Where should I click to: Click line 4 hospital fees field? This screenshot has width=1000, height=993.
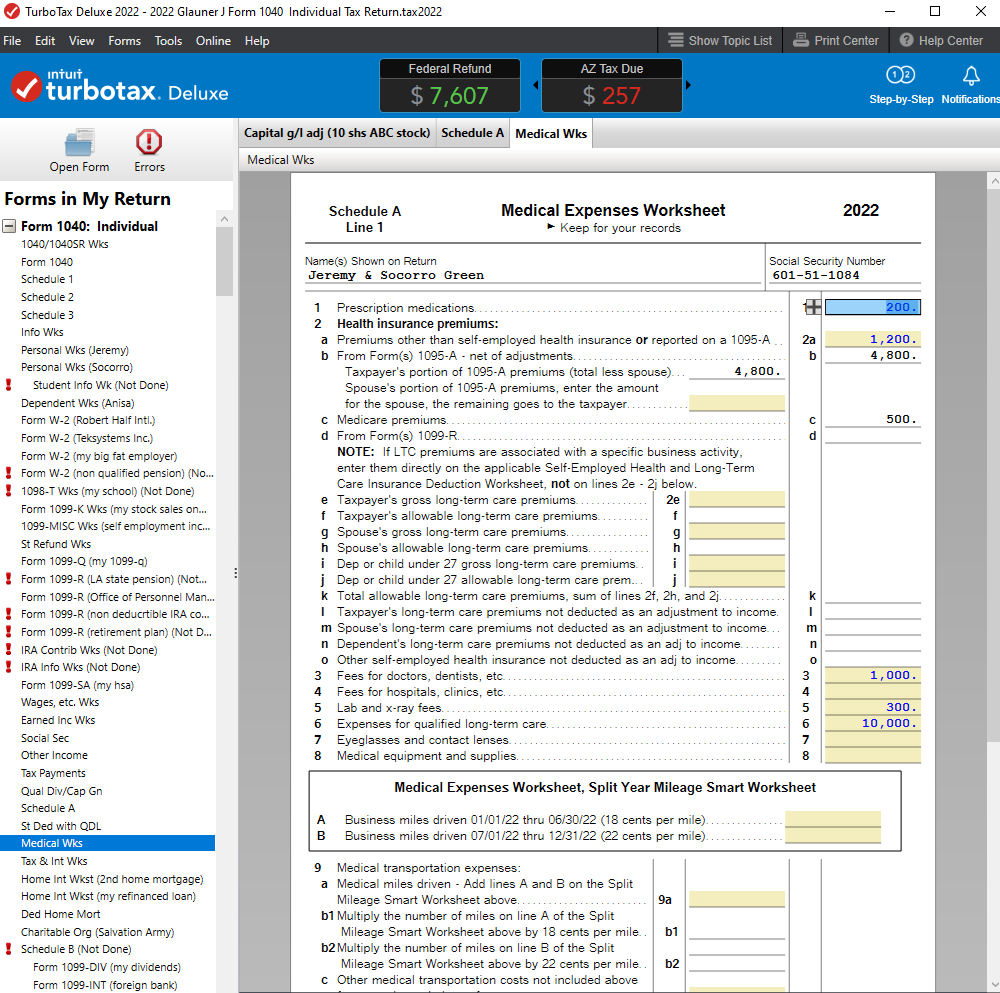click(x=872, y=691)
